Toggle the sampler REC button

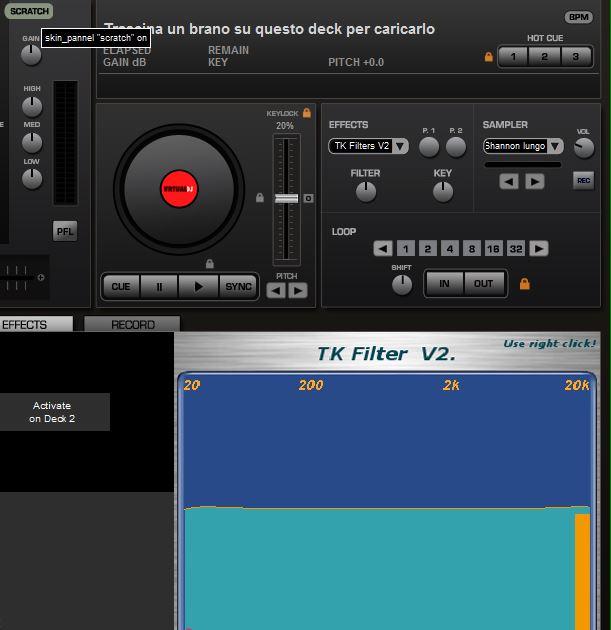click(x=583, y=181)
